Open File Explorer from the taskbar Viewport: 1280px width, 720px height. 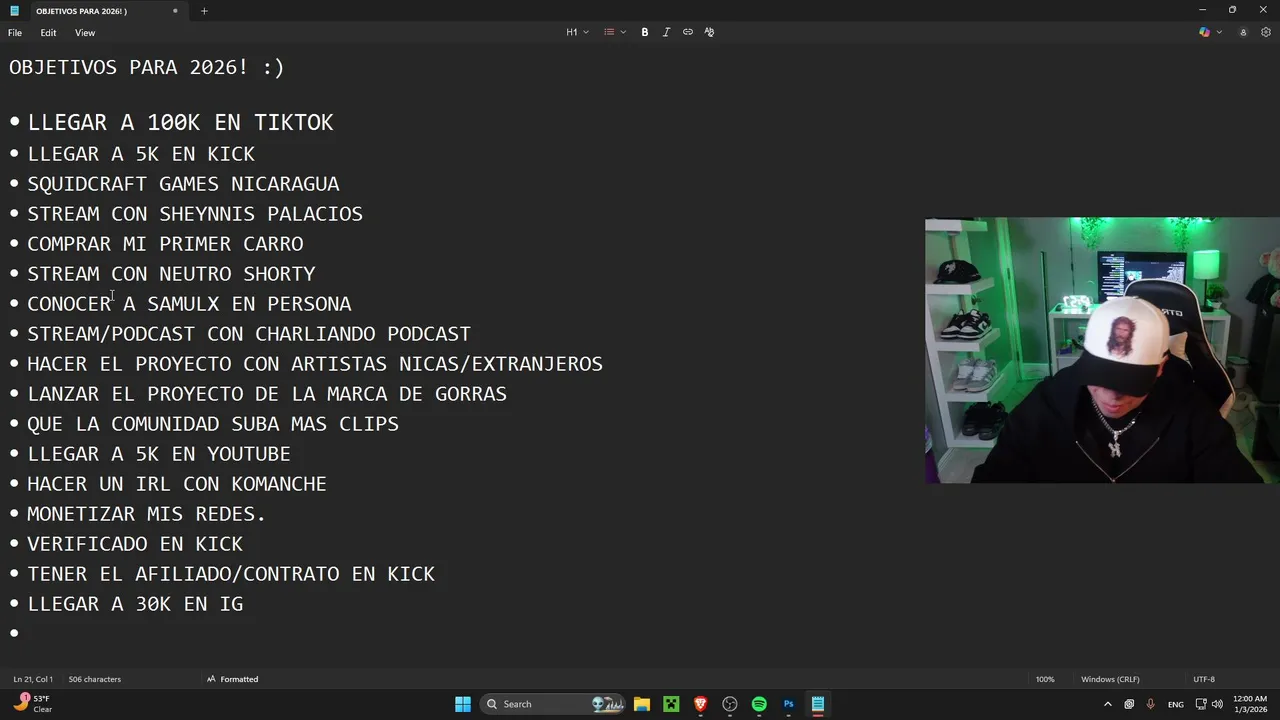(642, 704)
